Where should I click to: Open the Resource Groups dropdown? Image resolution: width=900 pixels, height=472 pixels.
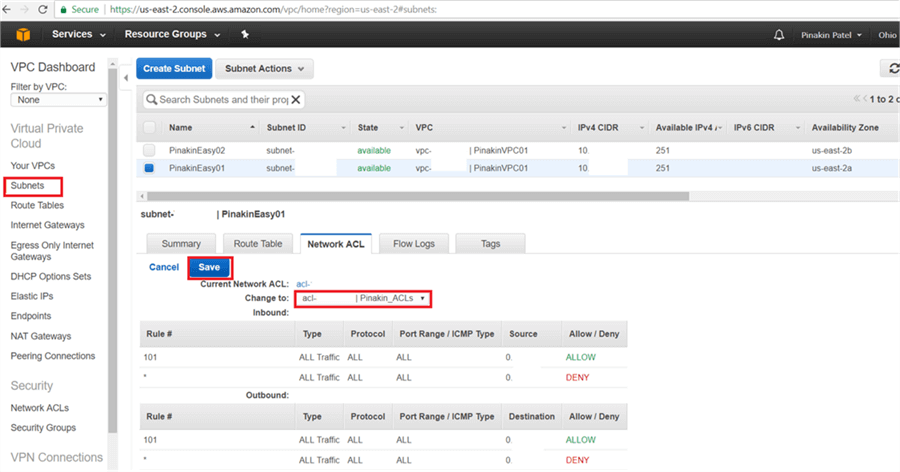[173, 34]
